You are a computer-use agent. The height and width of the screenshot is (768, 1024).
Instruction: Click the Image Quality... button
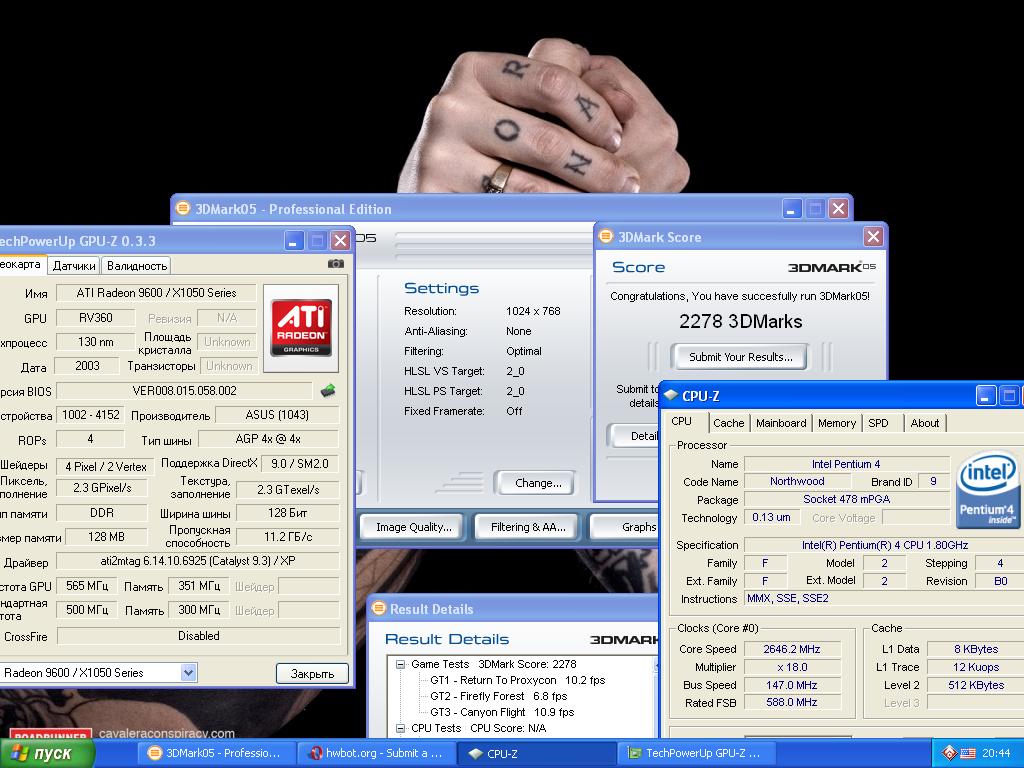(x=413, y=528)
